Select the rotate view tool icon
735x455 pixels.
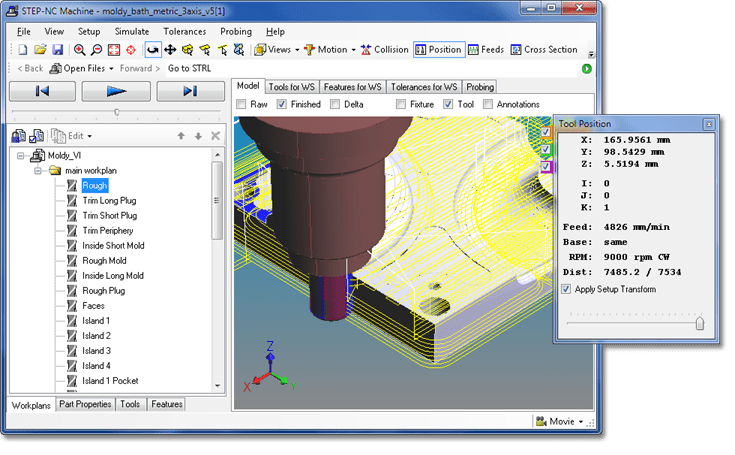153,50
